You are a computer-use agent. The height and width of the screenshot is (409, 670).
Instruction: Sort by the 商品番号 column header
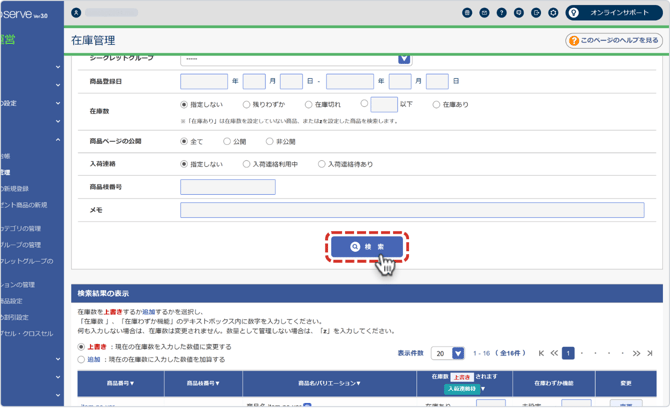[x=120, y=383]
